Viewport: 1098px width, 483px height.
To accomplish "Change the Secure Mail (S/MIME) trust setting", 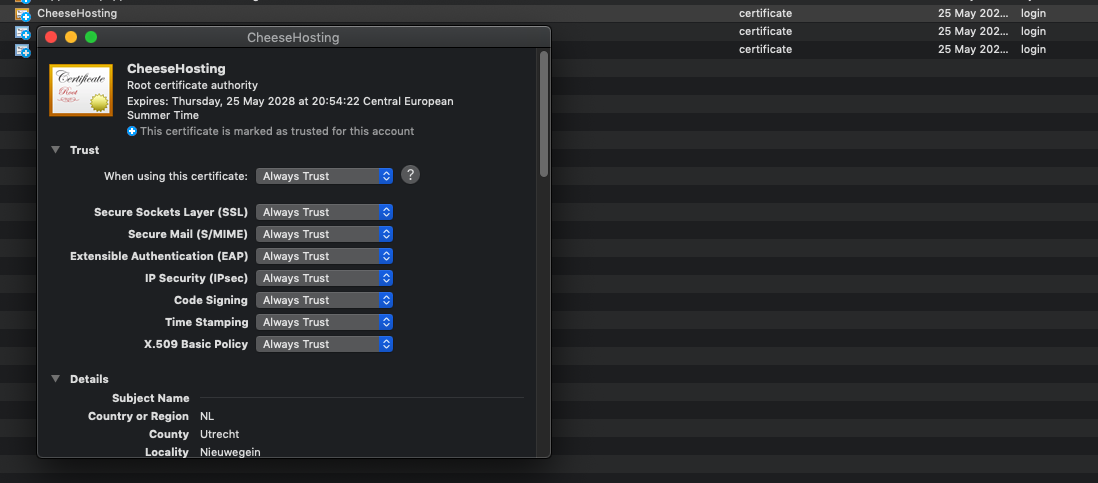I will (324, 234).
